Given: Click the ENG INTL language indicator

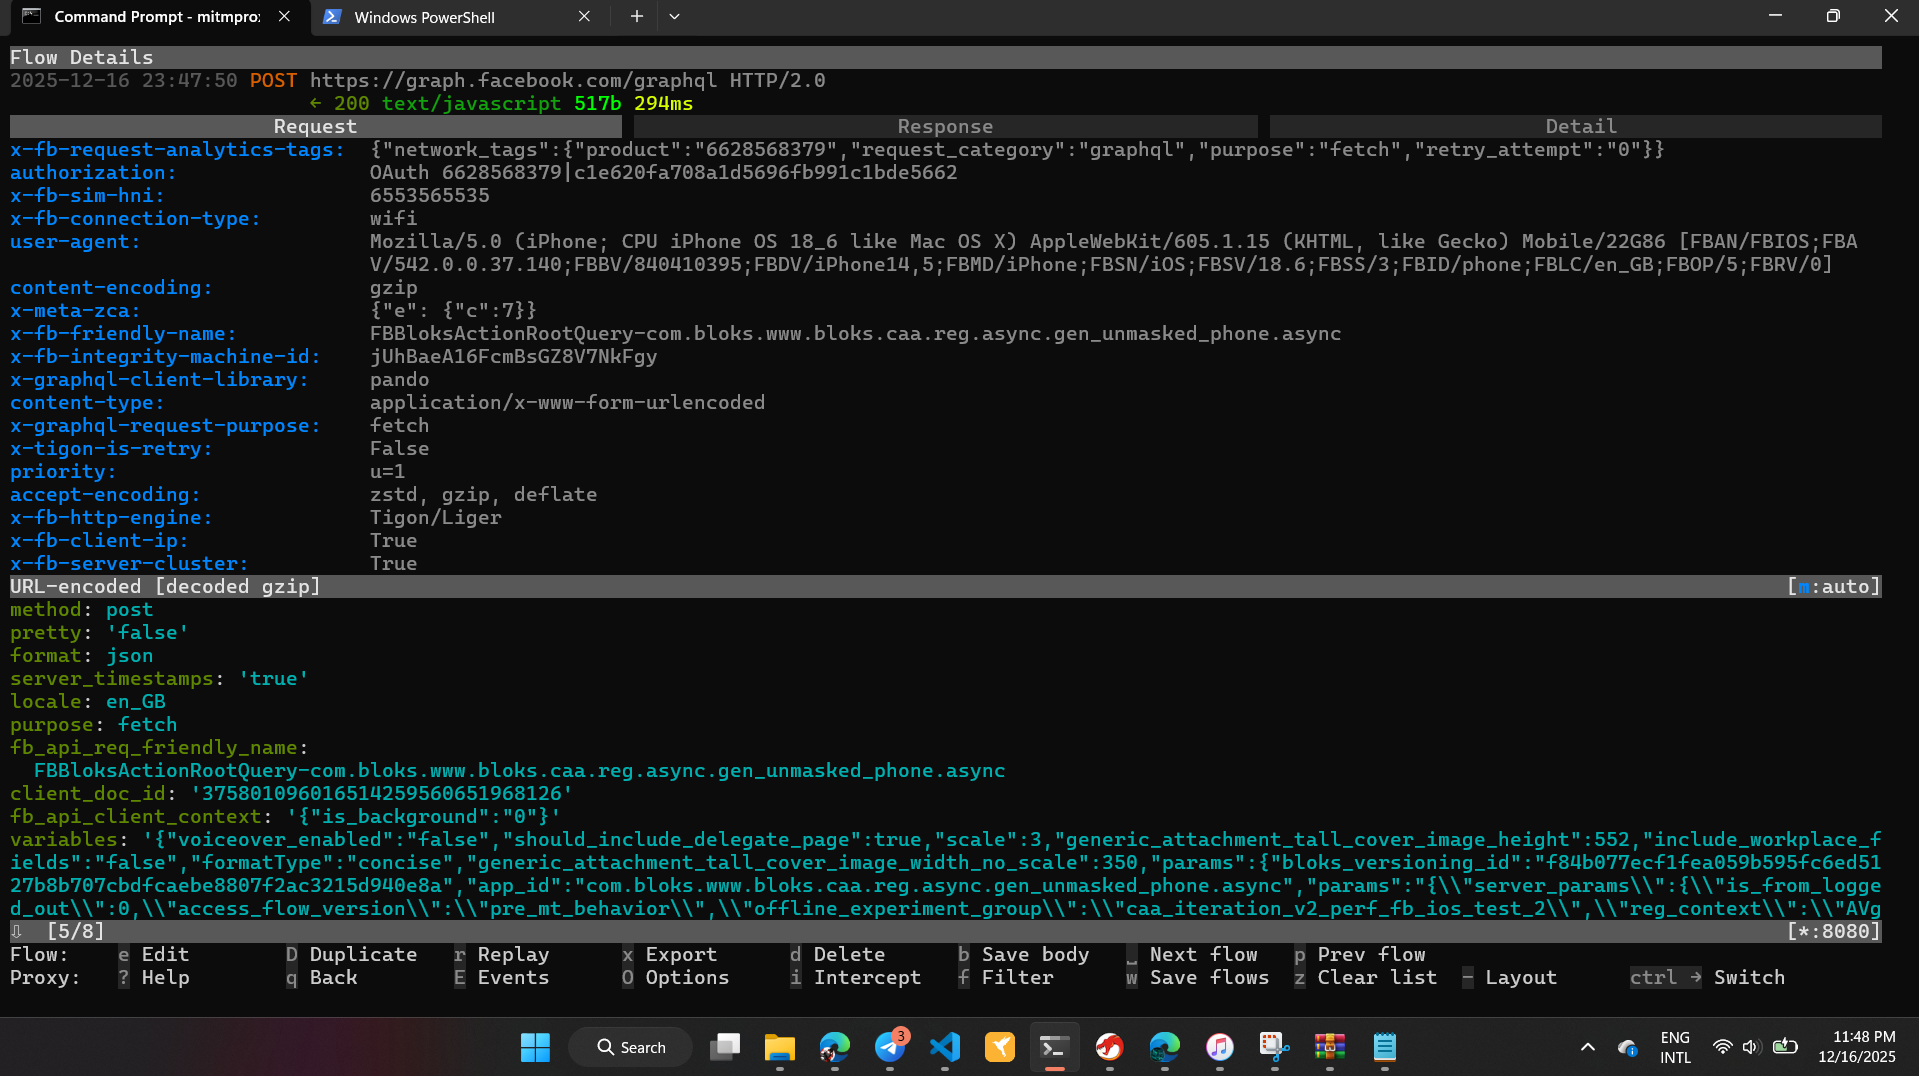Looking at the screenshot, I should 1675,1047.
